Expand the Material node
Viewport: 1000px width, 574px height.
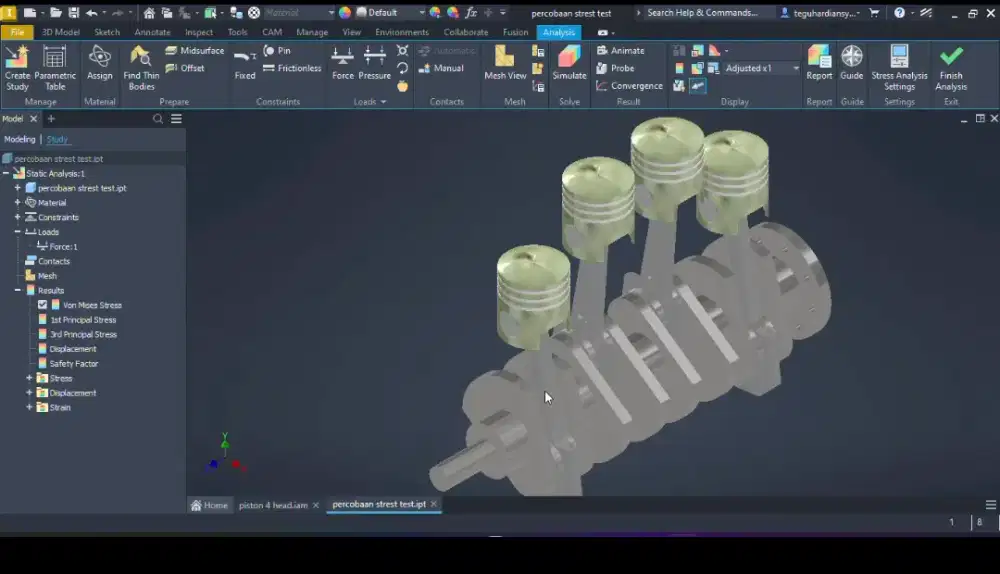[x=18, y=202]
